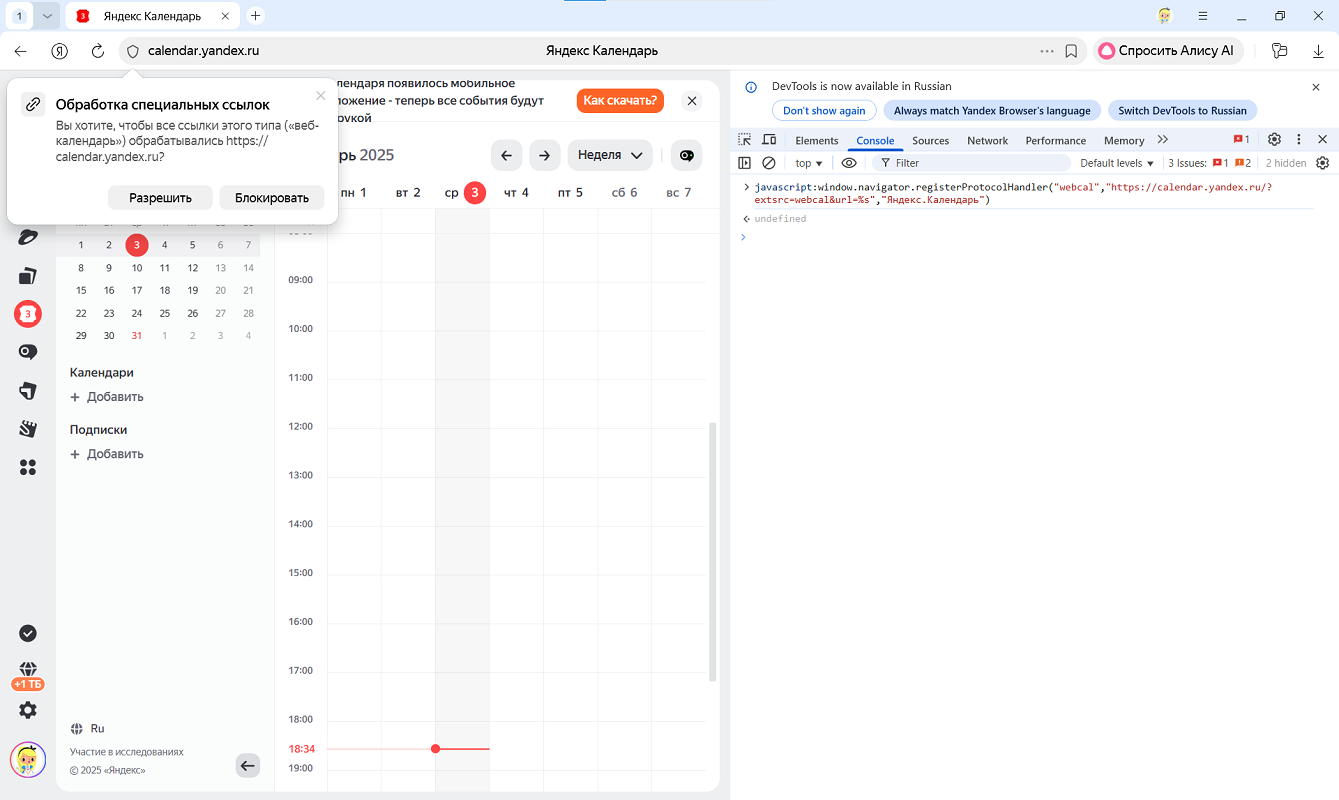This screenshot has width=1339, height=800.
Task: Expand the Default levels log dropdown
Action: (1116, 163)
